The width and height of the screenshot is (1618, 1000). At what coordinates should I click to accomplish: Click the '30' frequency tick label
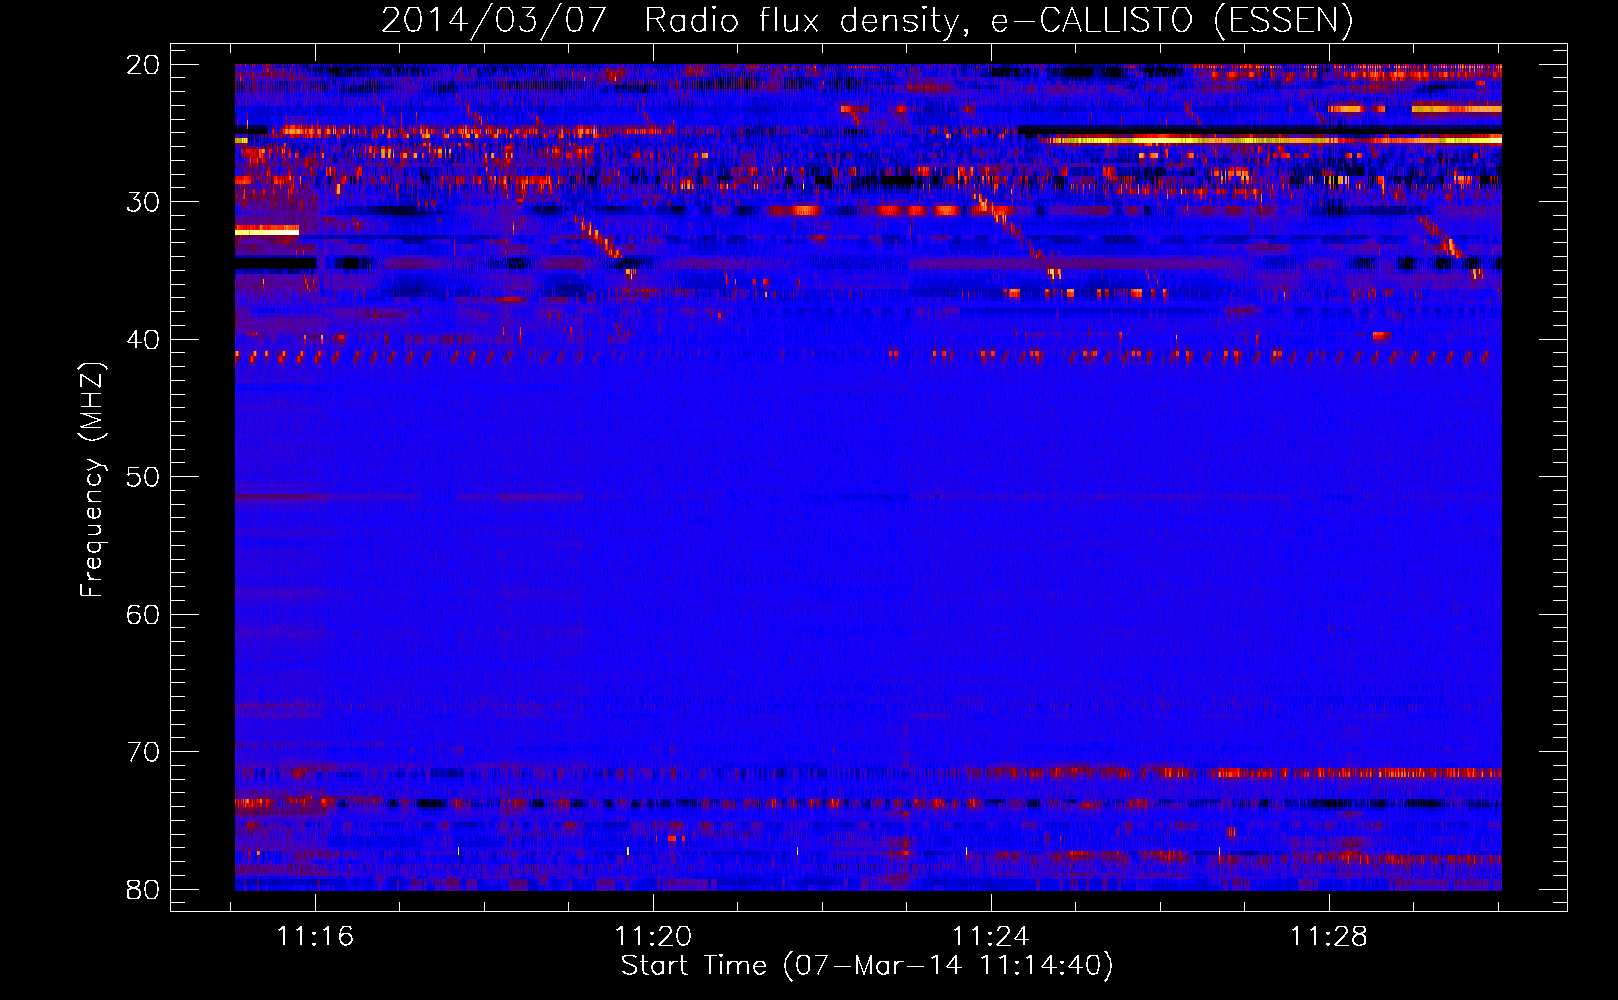tap(143, 202)
